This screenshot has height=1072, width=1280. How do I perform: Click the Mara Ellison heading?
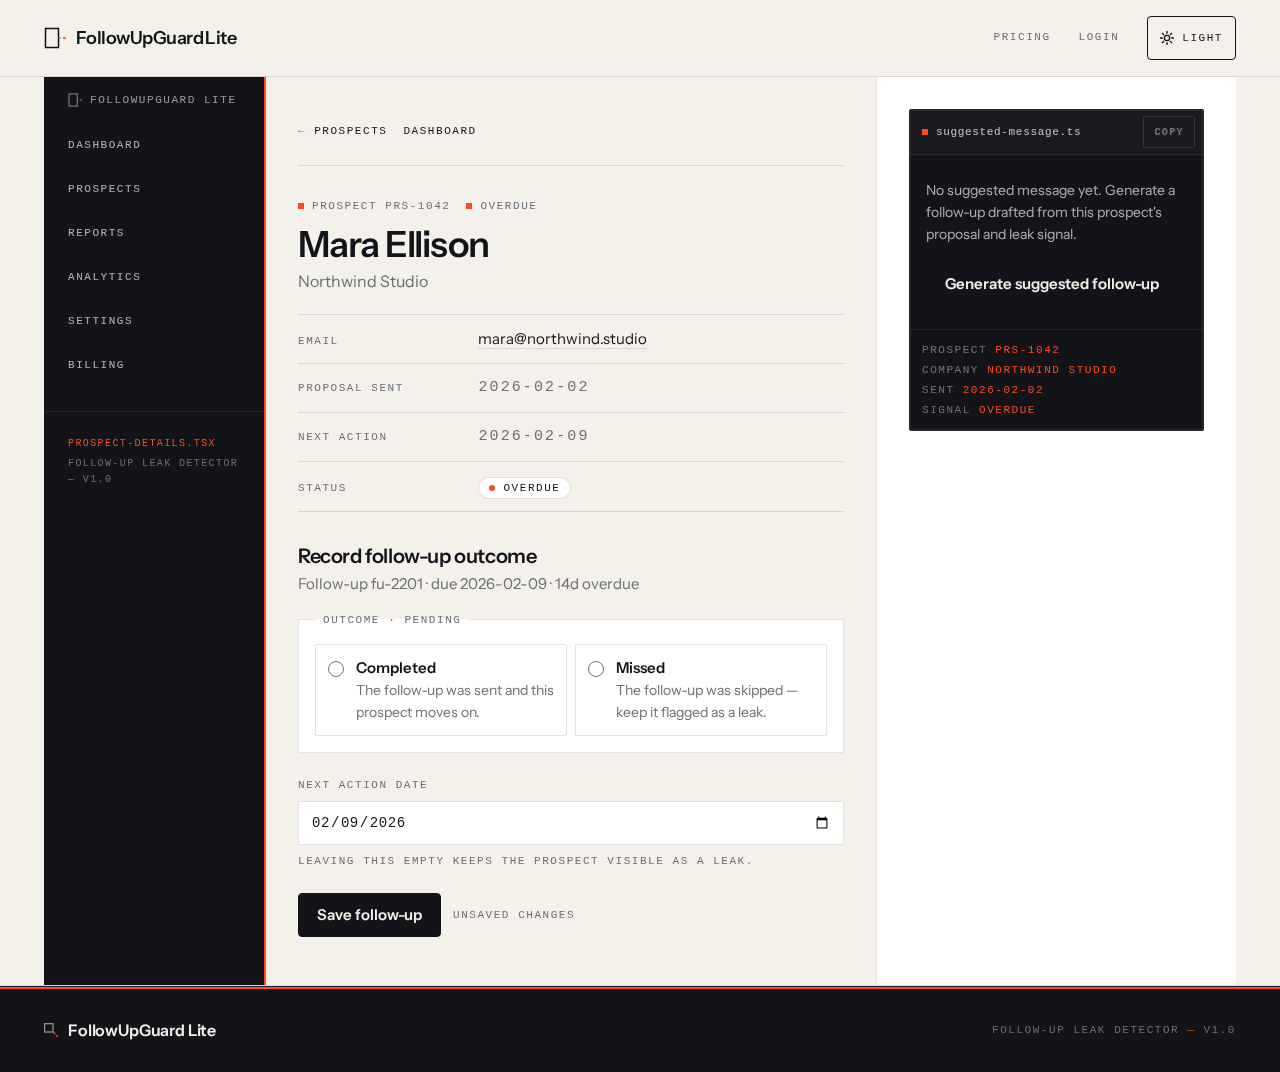pyautogui.click(x=393, y=245)
